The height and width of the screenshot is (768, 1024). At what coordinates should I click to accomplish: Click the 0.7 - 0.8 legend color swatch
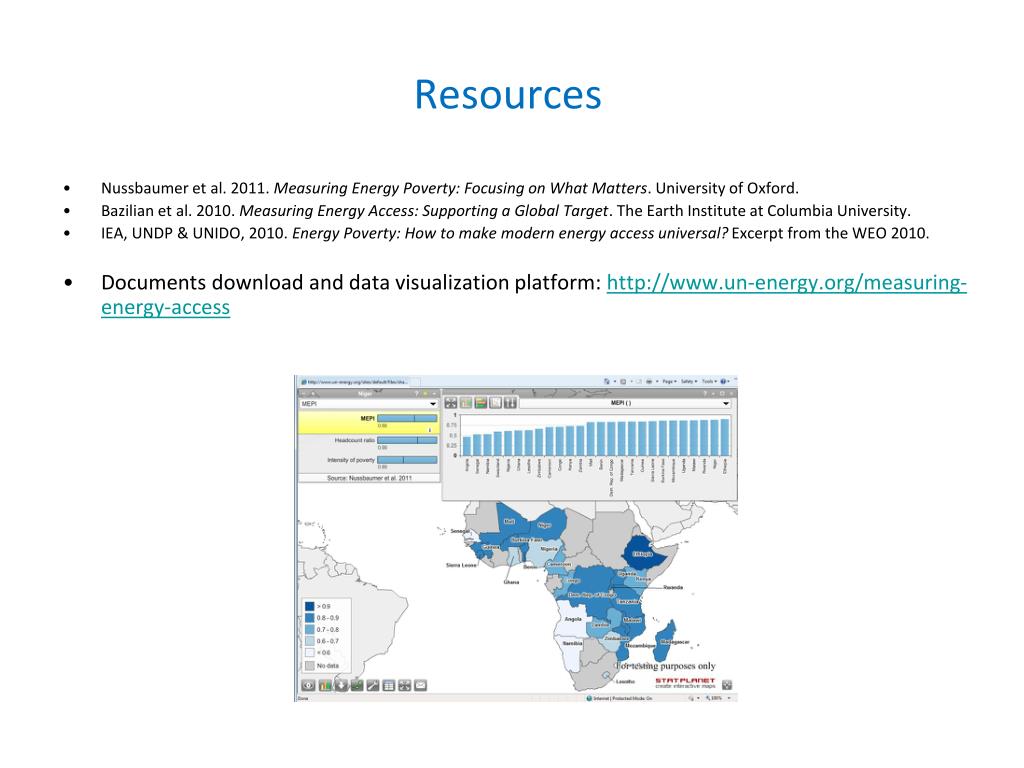(310, 630)
